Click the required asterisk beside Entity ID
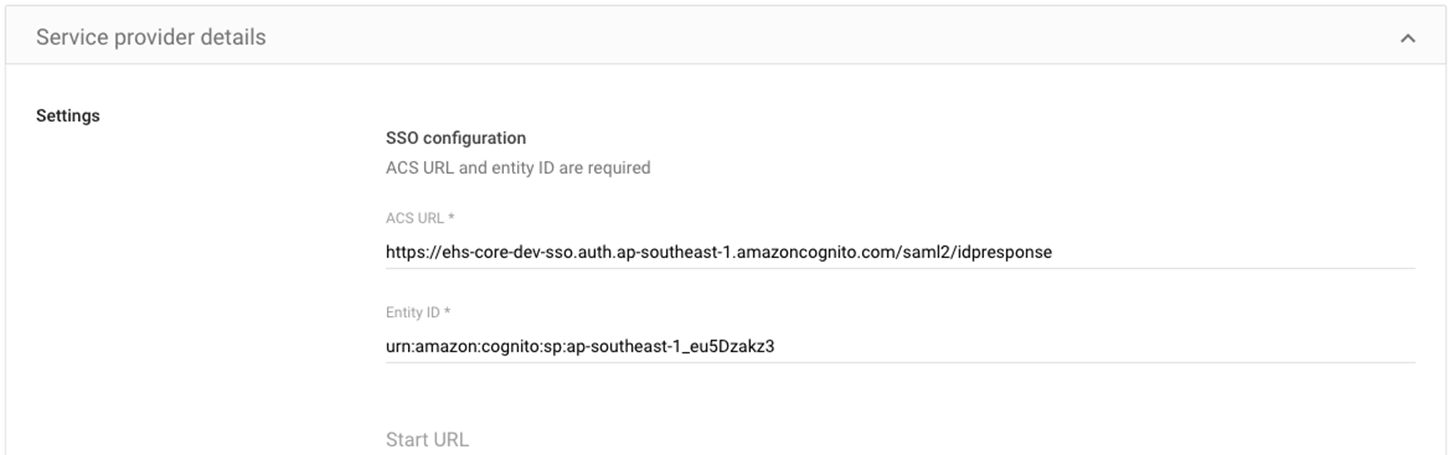The height and width of the screenshot is (455, 1454). 447,312
